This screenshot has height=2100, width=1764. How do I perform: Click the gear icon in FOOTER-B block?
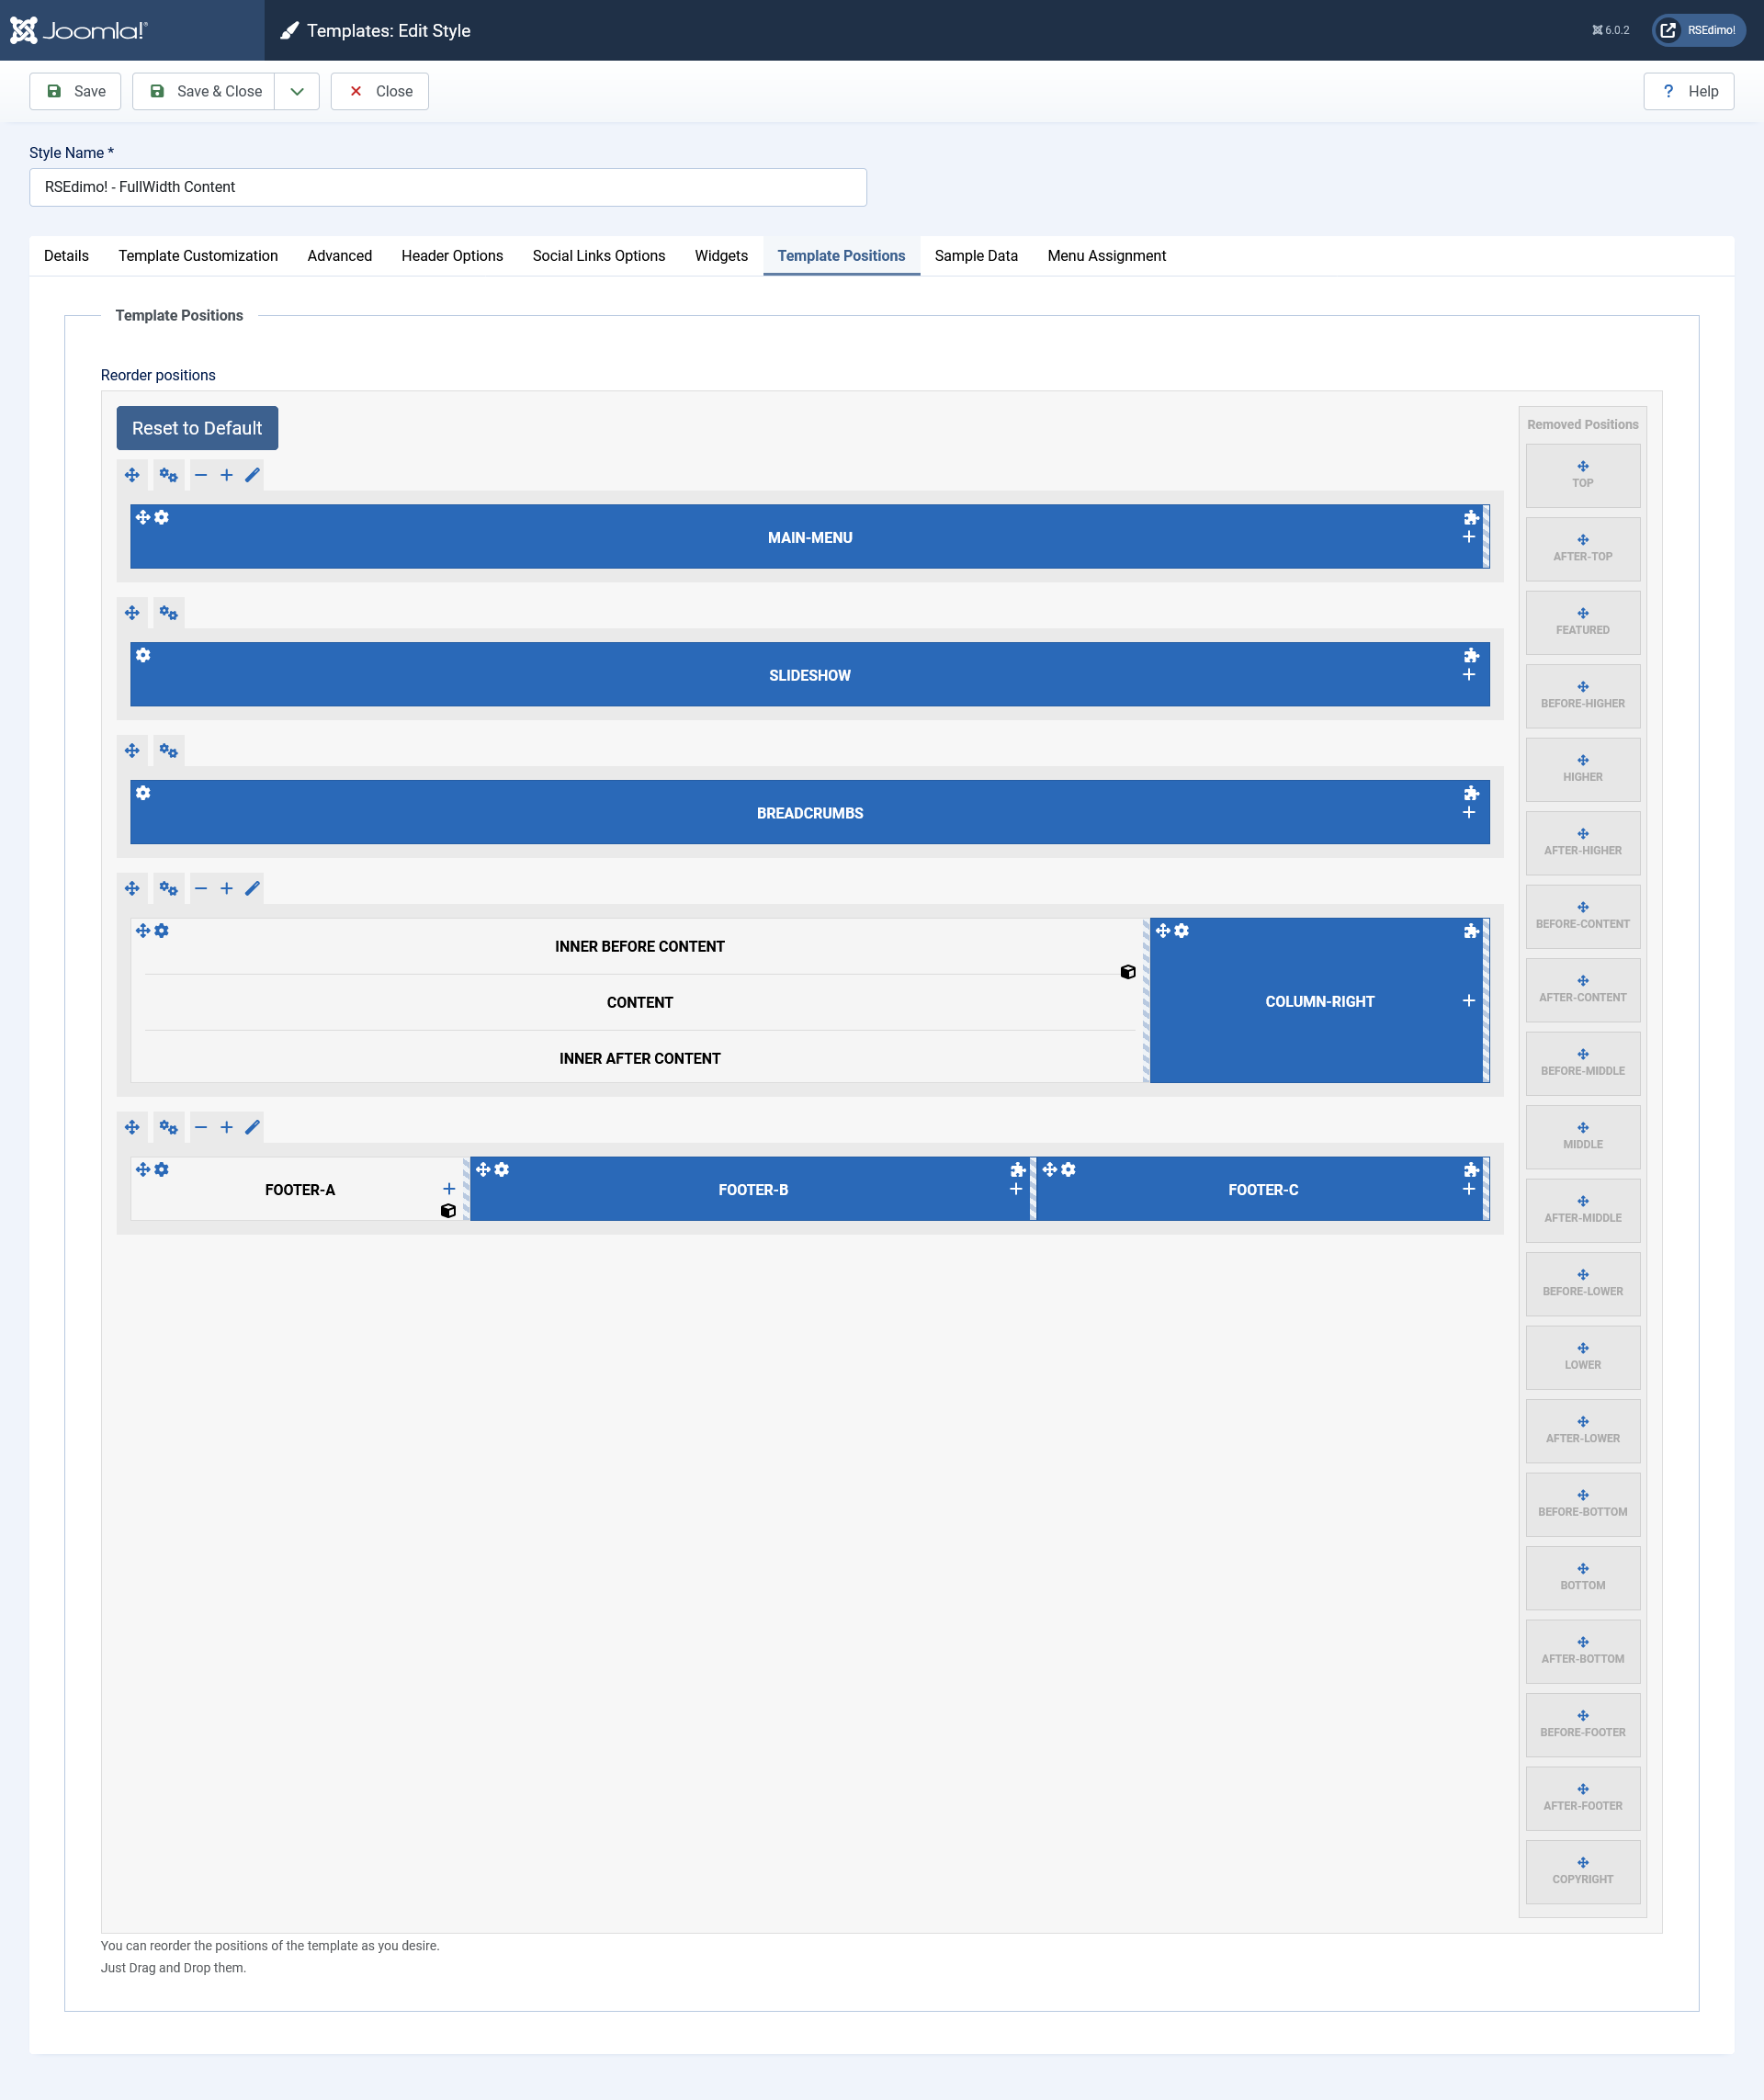click(x=502, y=1169)
